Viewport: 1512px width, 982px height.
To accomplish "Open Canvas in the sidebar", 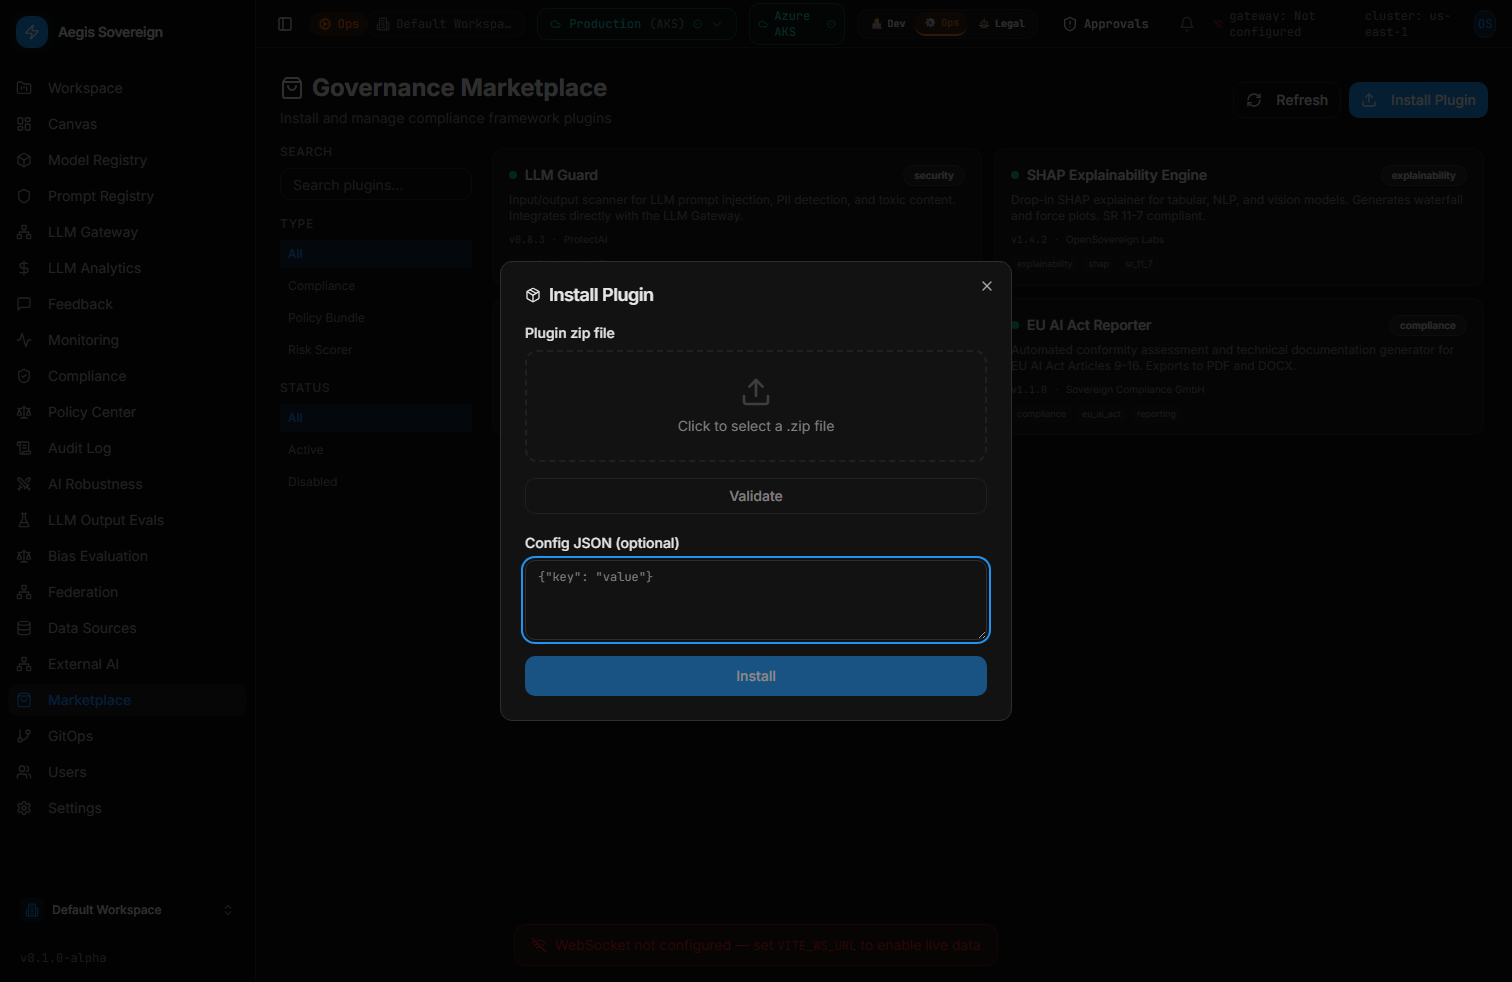I will [x=127, y=124].
